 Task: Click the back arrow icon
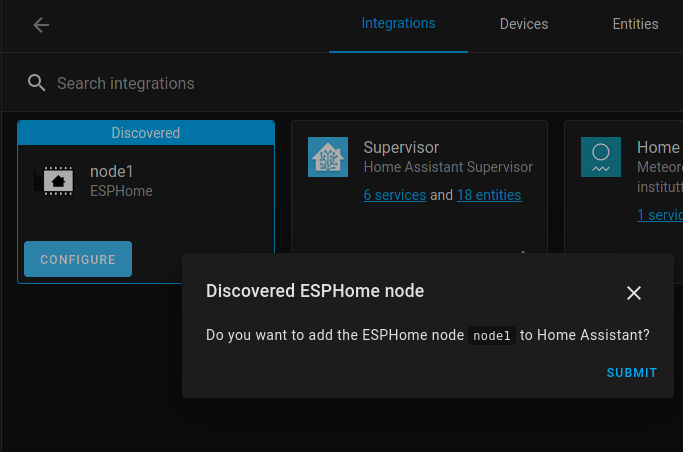41,25
